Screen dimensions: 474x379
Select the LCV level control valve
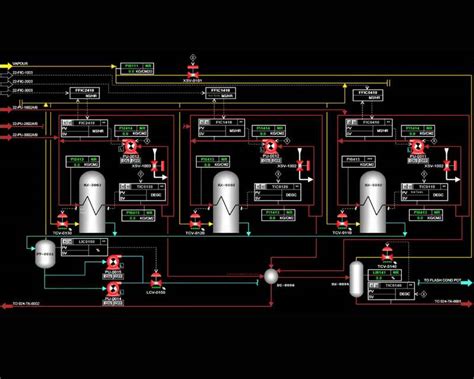click(156, 281)
